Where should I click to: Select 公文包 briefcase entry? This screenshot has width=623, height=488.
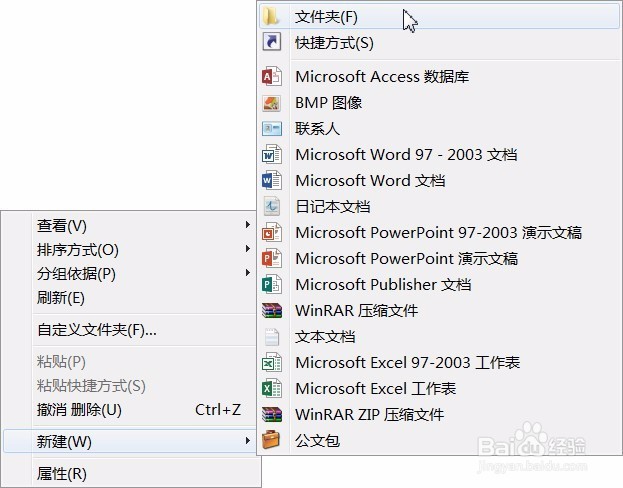pos(439,440)
